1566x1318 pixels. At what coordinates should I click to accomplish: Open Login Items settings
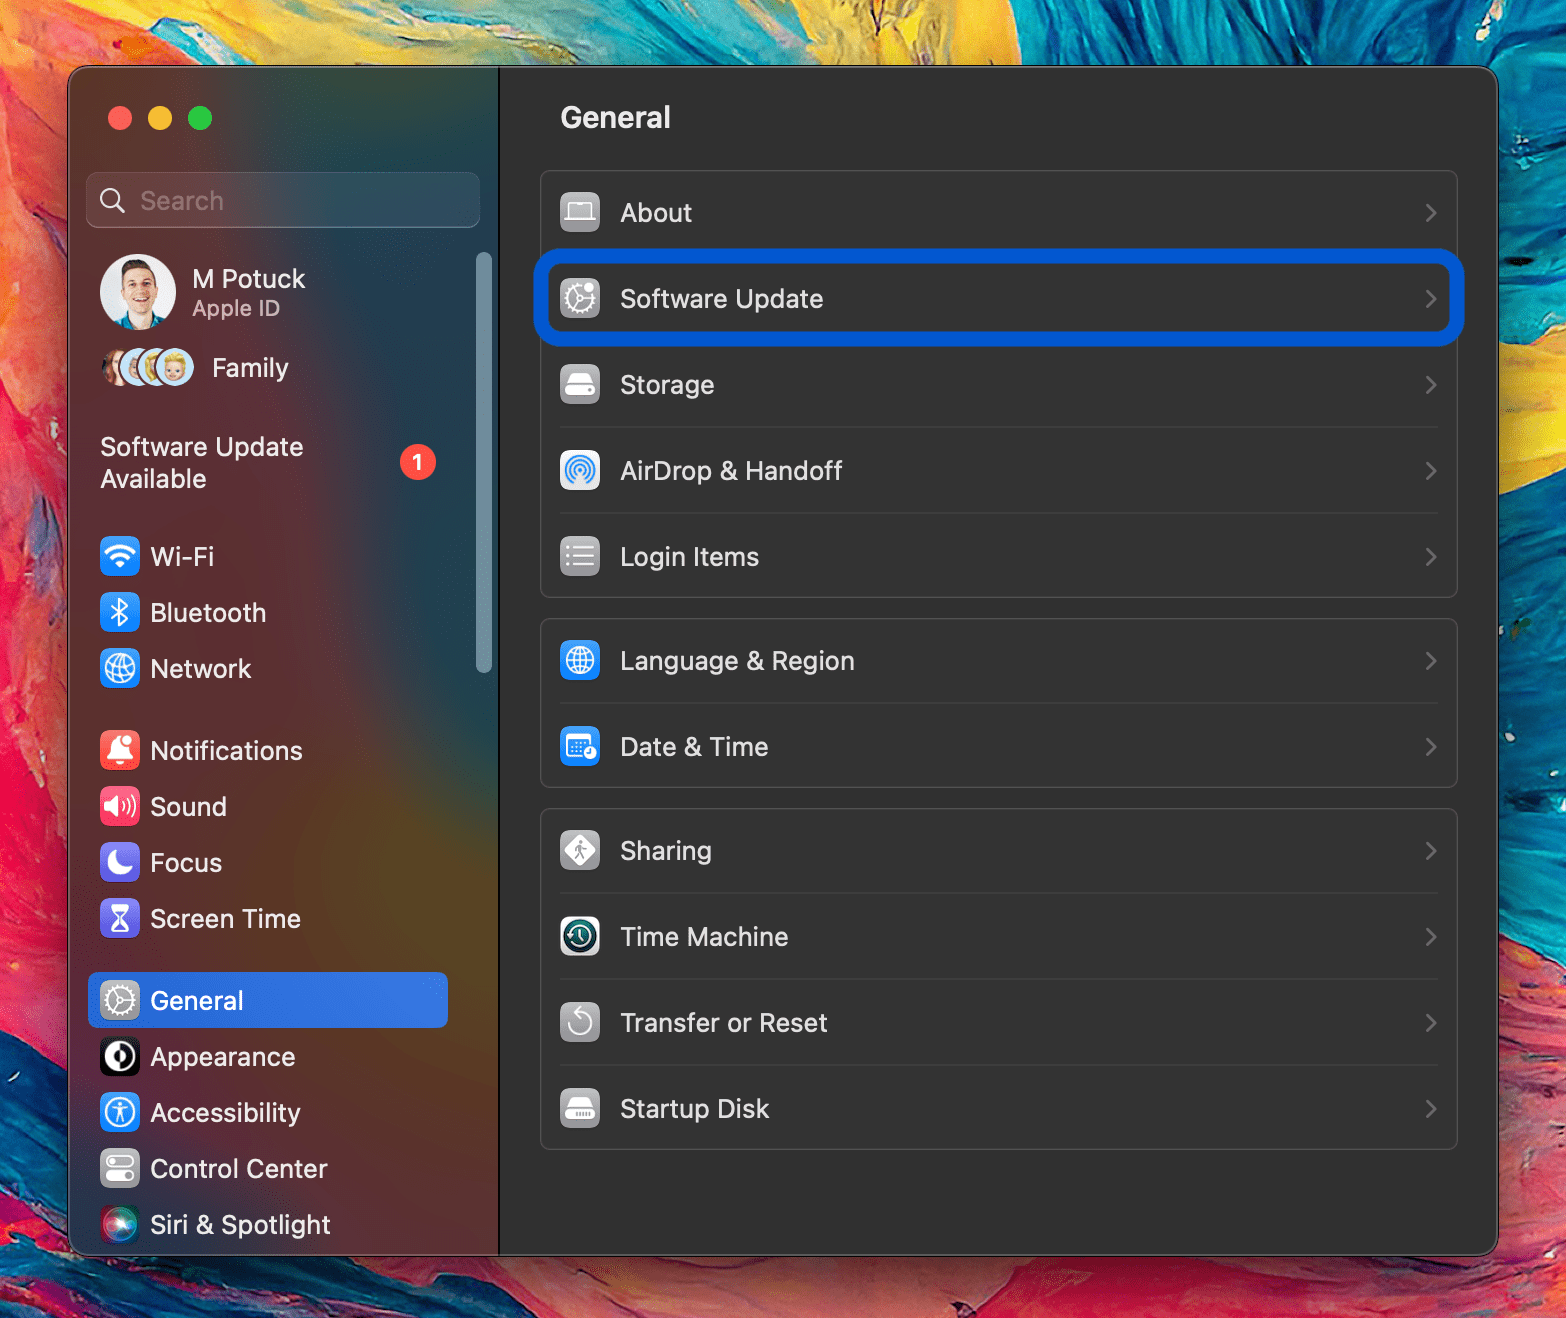[997, 556]
